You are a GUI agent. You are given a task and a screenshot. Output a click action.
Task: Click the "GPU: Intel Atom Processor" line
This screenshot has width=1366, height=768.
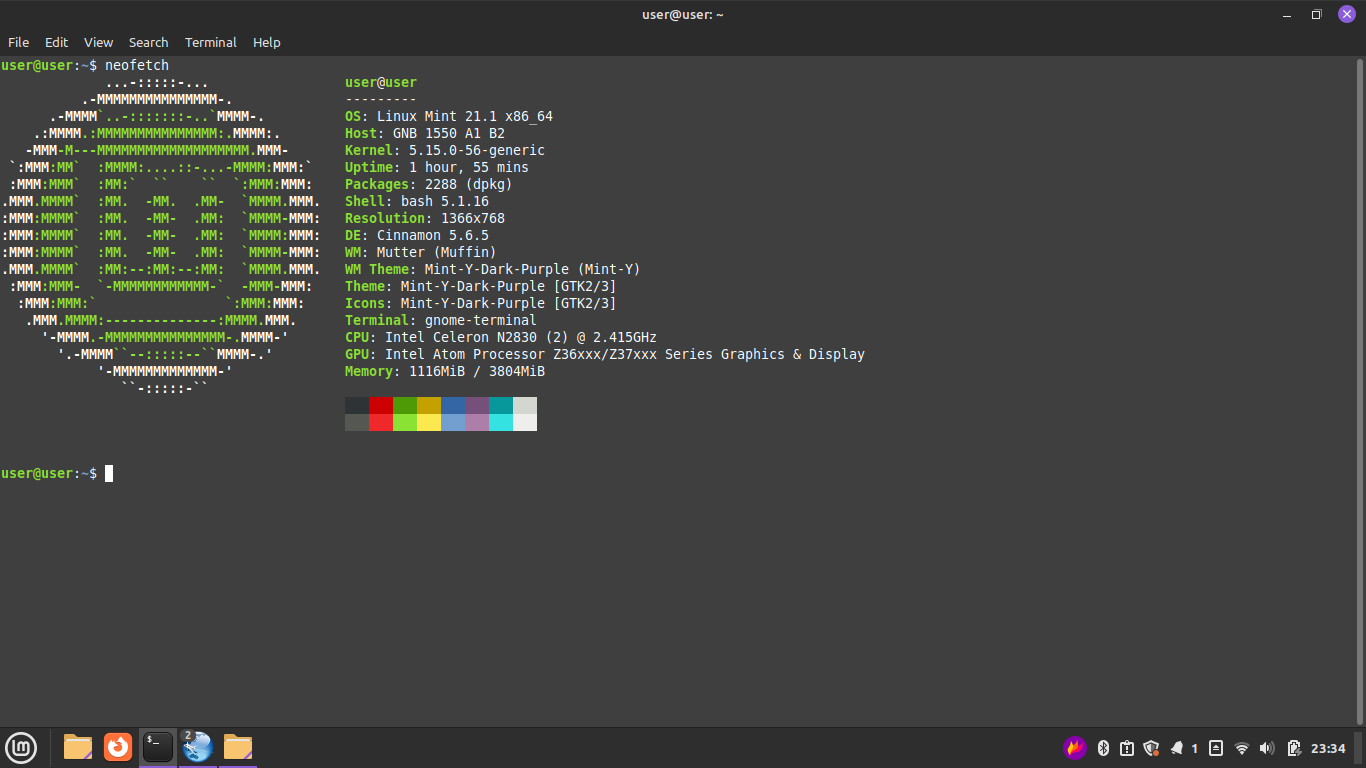pos(605,354)
